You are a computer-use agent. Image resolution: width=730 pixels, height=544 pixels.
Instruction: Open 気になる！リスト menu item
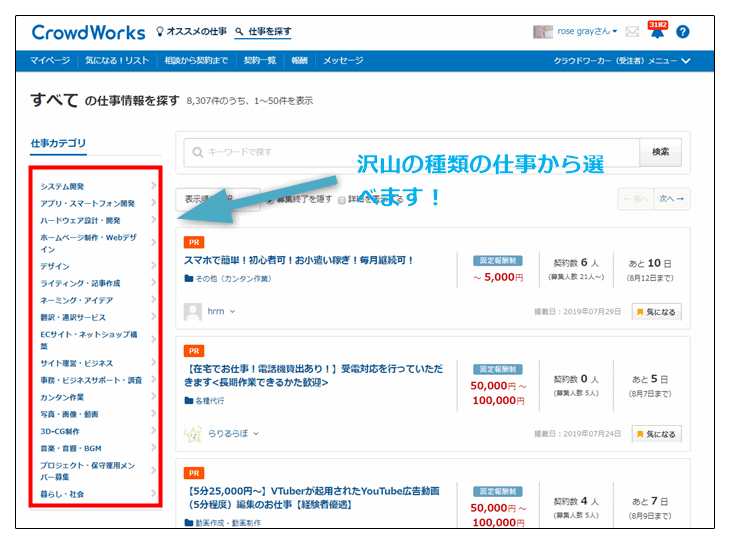click(117, 61)
